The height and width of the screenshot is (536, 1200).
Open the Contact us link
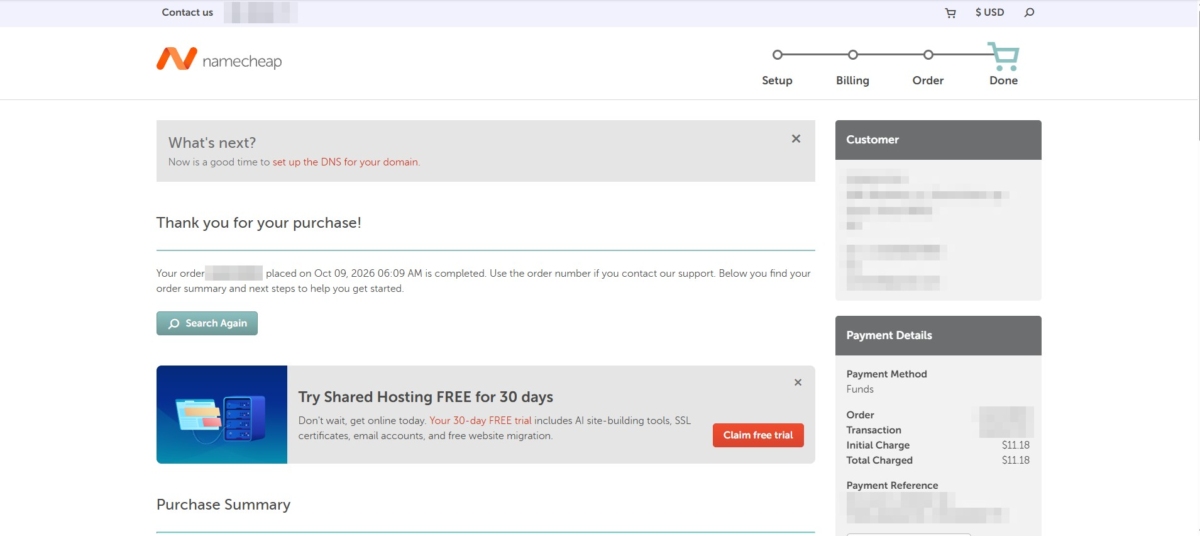tap(187, 13)
